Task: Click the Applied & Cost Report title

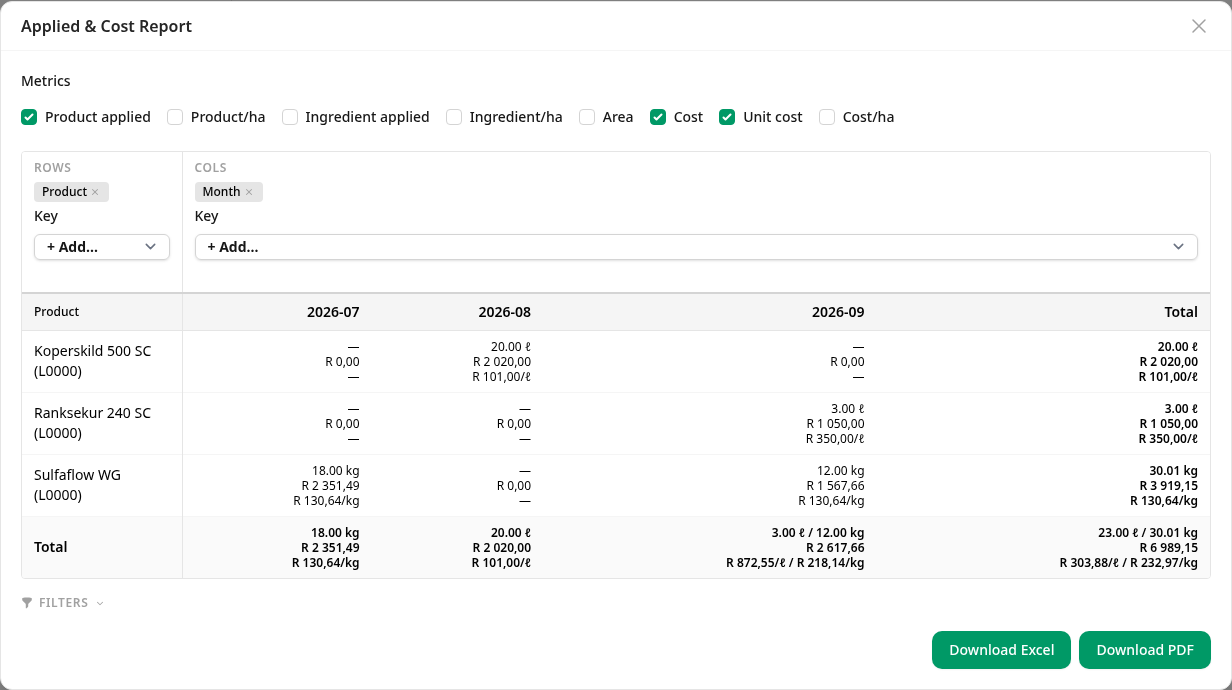Action: (x=106, y=26)
